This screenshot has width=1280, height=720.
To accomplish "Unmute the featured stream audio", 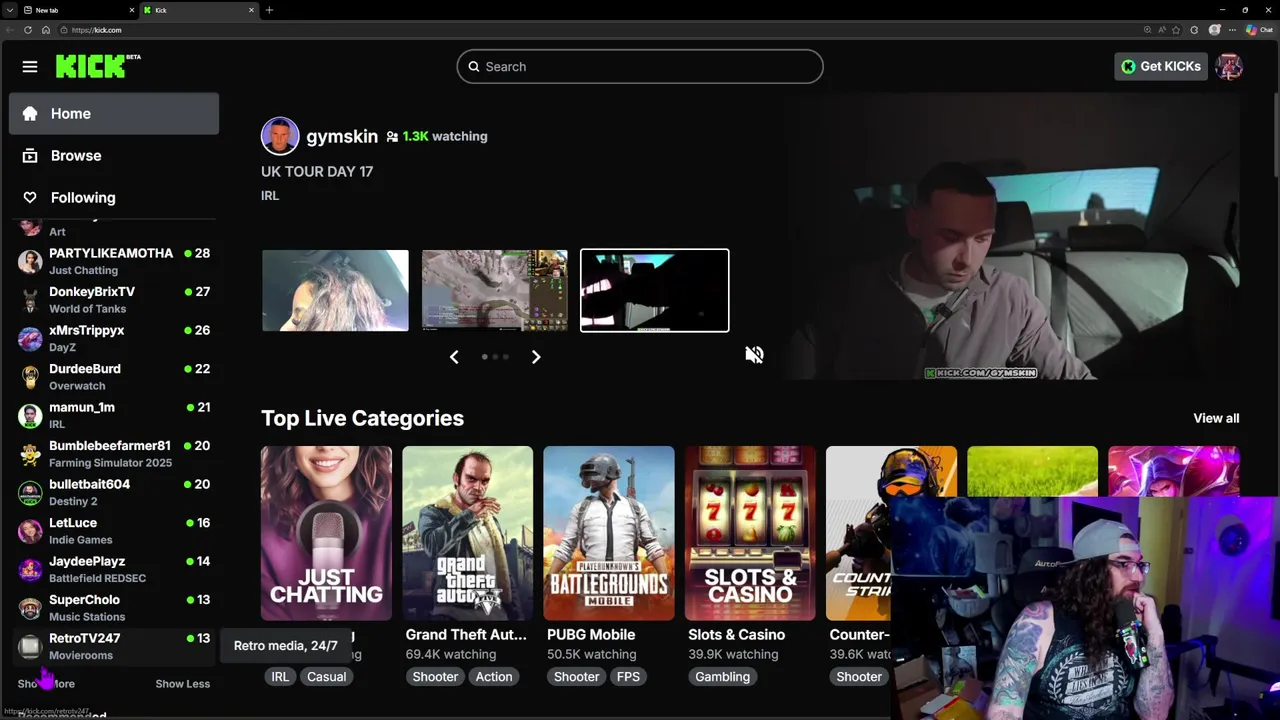I will pyautogui.click(x=754, y=355).
